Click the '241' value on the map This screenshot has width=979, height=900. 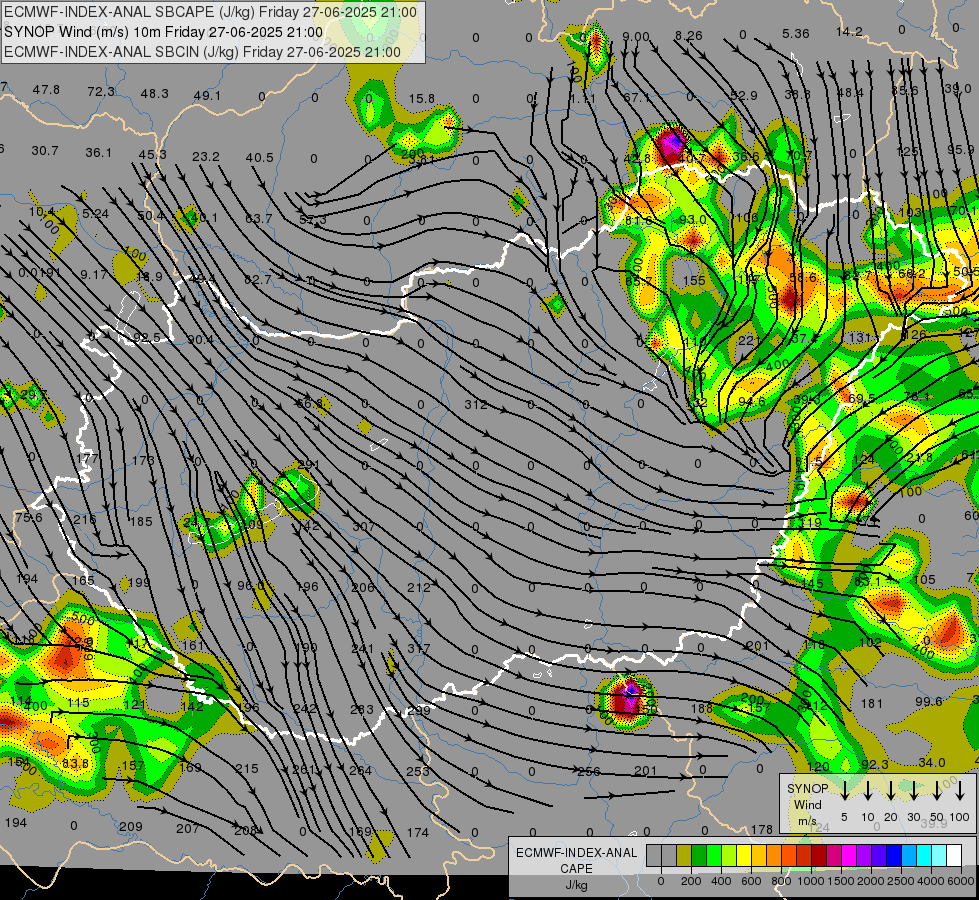click(362, 648)
